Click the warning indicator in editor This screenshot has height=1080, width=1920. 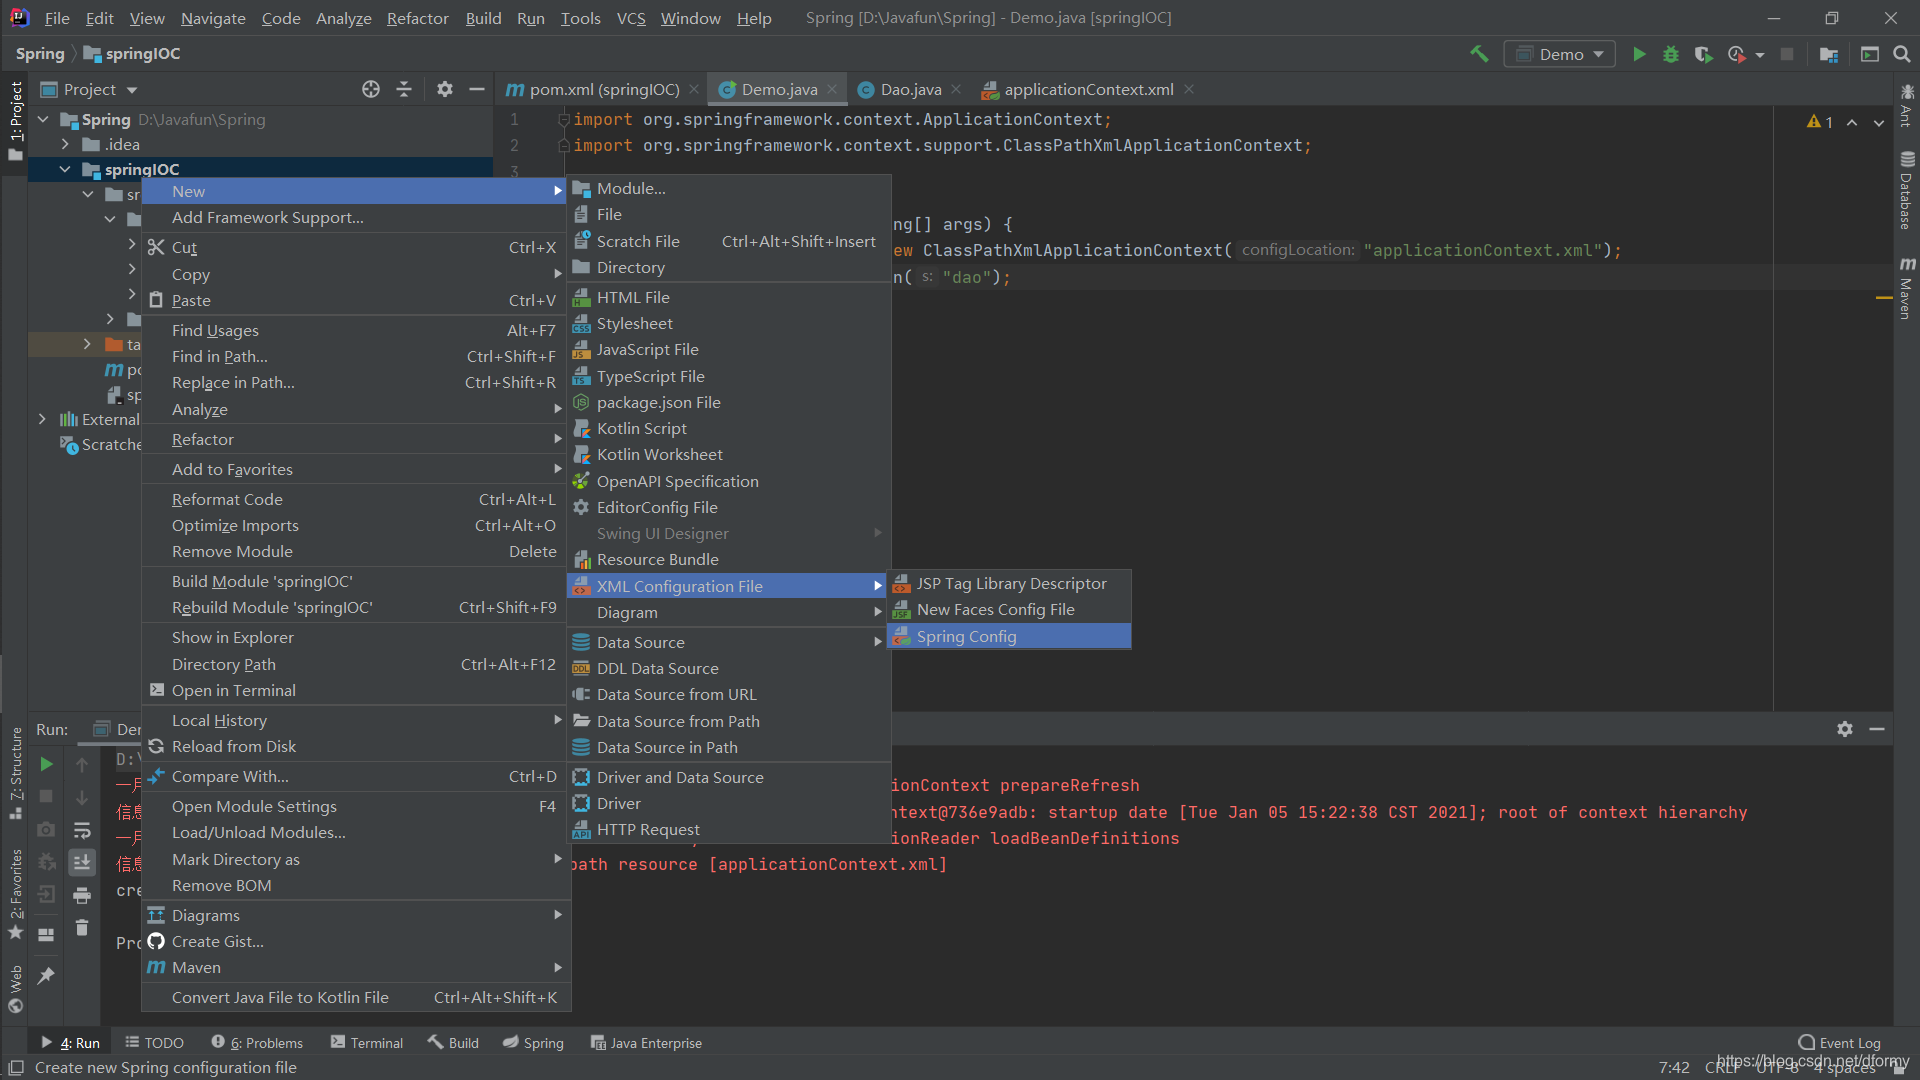coord(1820,122)
